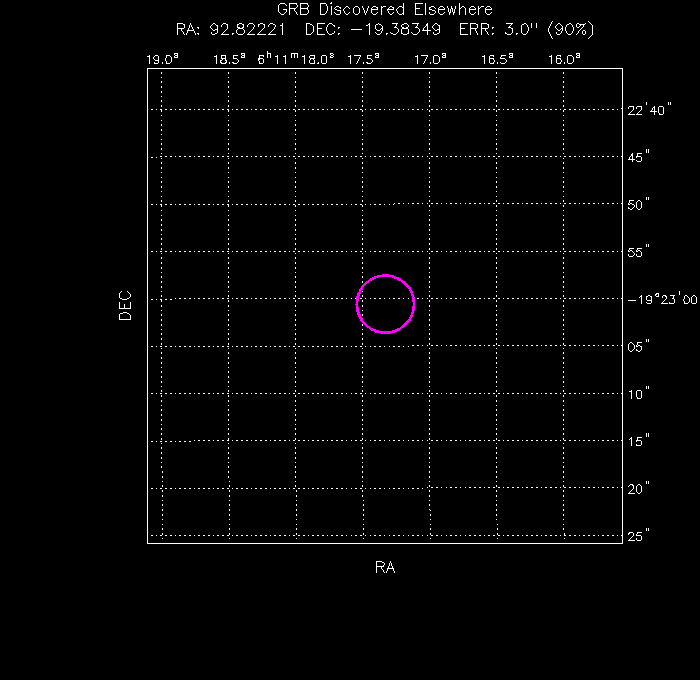Click the 16.0s RA axis label
Image resolution: width=700 pixels, height=680 pixels.
pyautogui.click(x=564, y=59)
